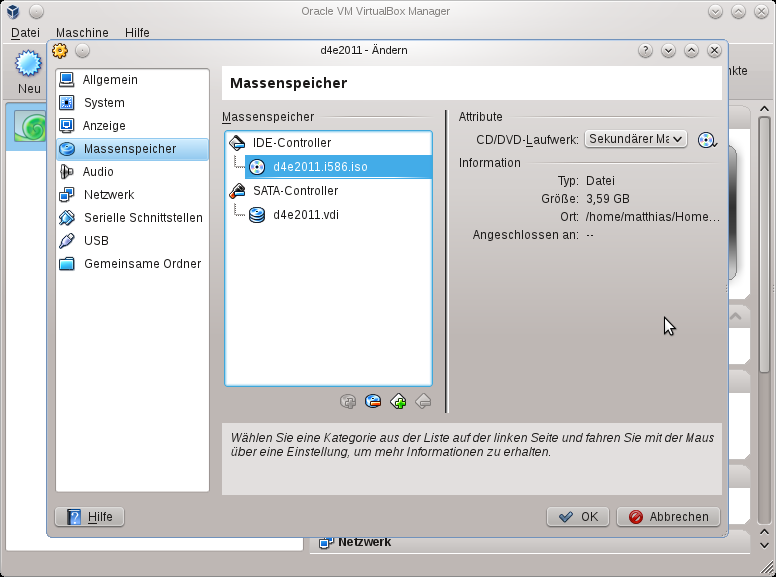The image size is (776, 577).
Task: Open the Gemeinsame Ordner category
Action: (141, 264)
